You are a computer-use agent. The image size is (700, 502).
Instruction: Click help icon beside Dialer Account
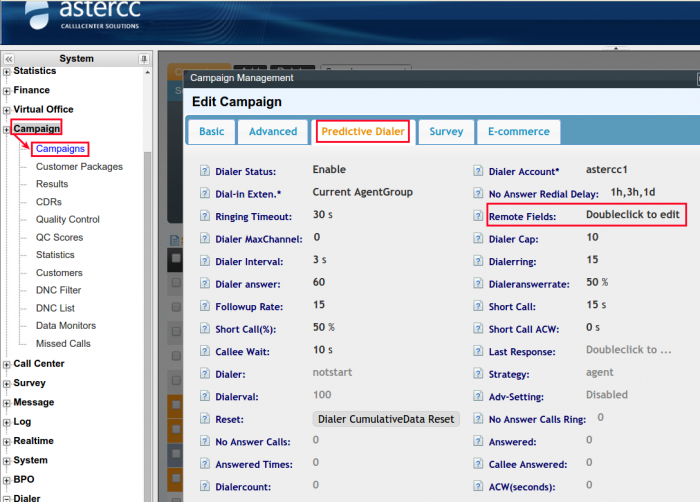coord(479,172)
